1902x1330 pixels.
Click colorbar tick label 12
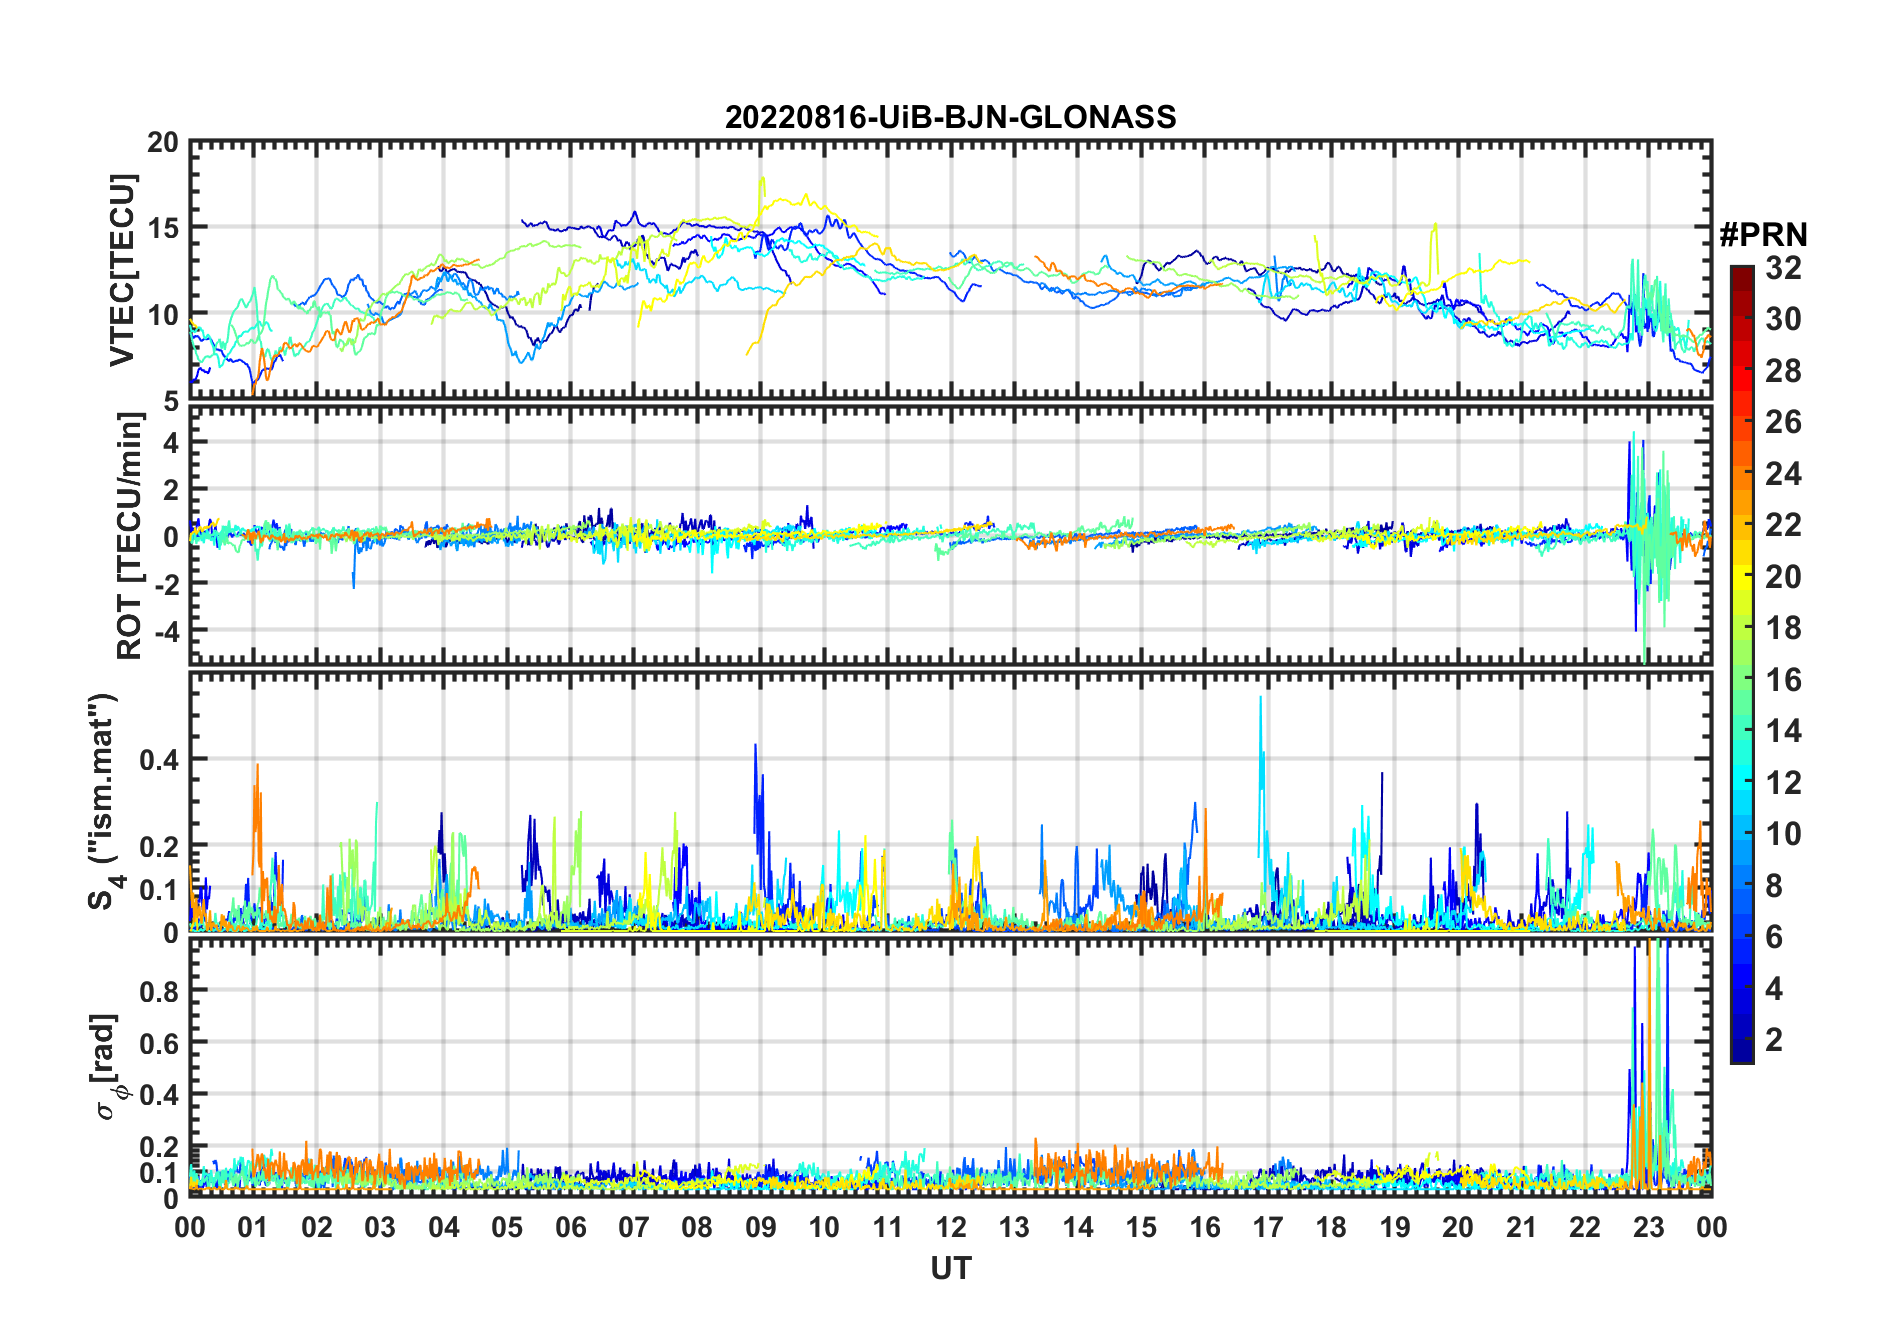pos(1783,783)
